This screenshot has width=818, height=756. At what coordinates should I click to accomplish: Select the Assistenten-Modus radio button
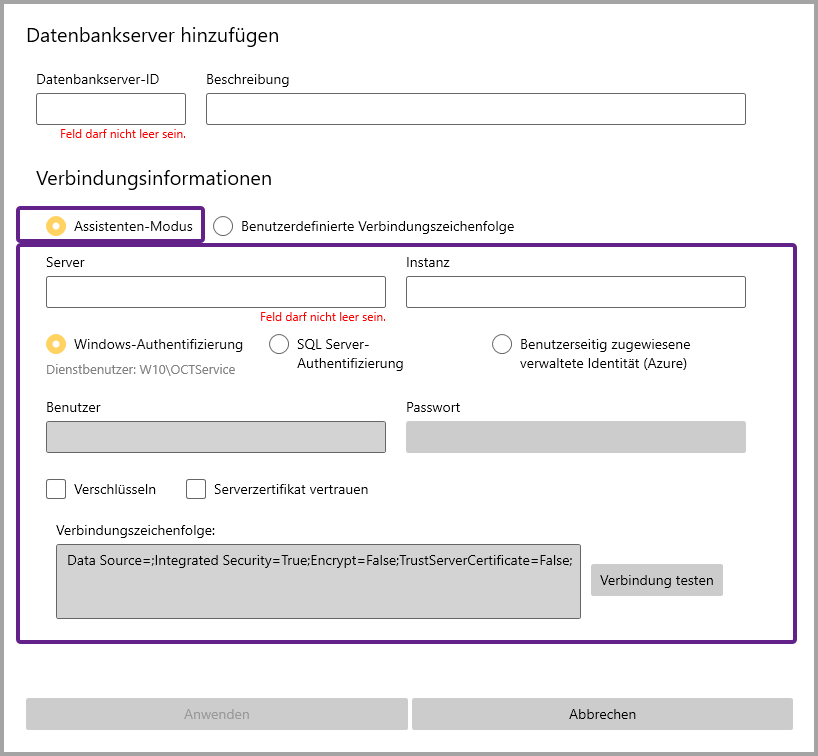[57, 226]
